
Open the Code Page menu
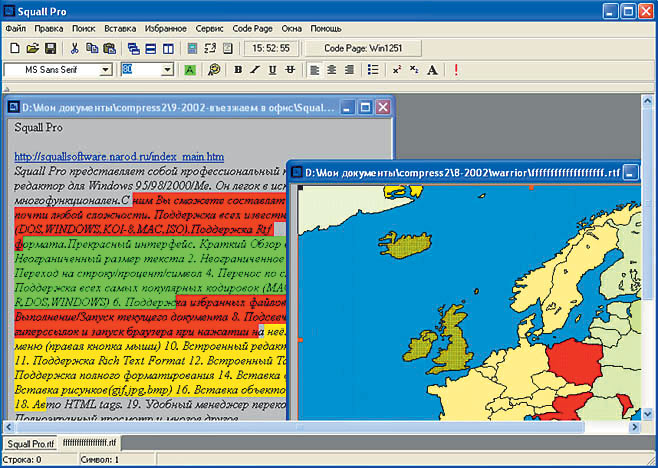[254, 28]
